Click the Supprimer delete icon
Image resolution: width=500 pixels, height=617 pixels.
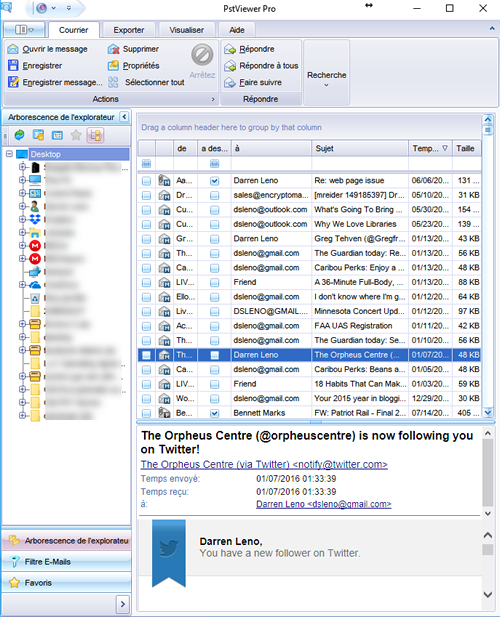[114, 49]
